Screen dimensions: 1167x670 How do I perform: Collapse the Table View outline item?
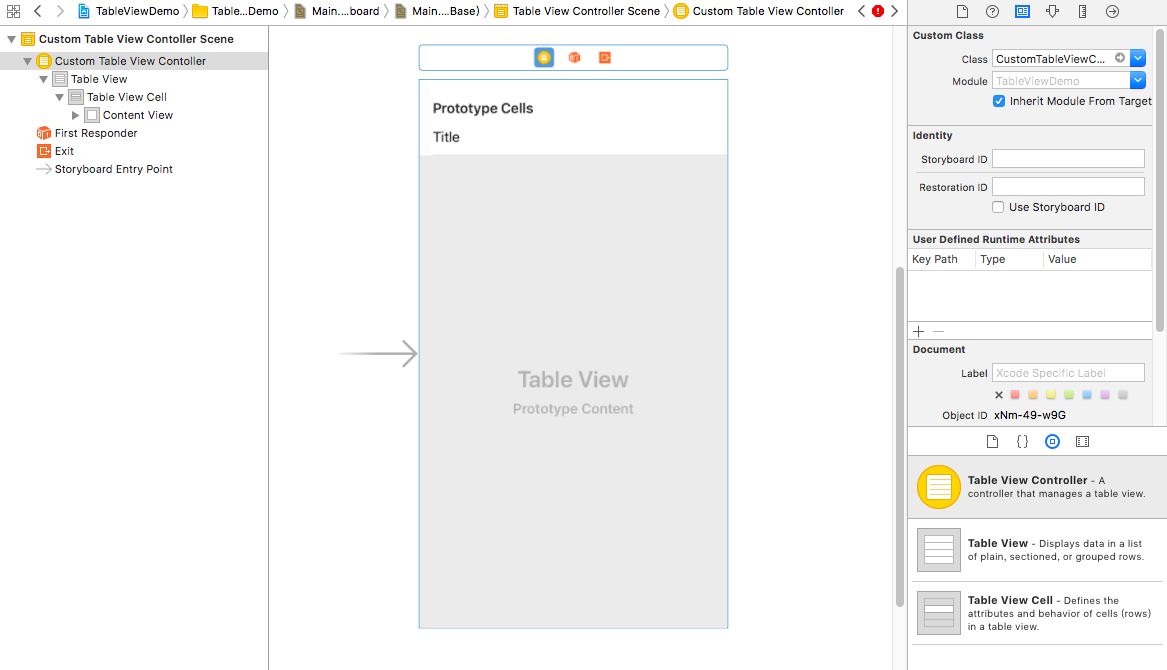click(x=44, y=79)
